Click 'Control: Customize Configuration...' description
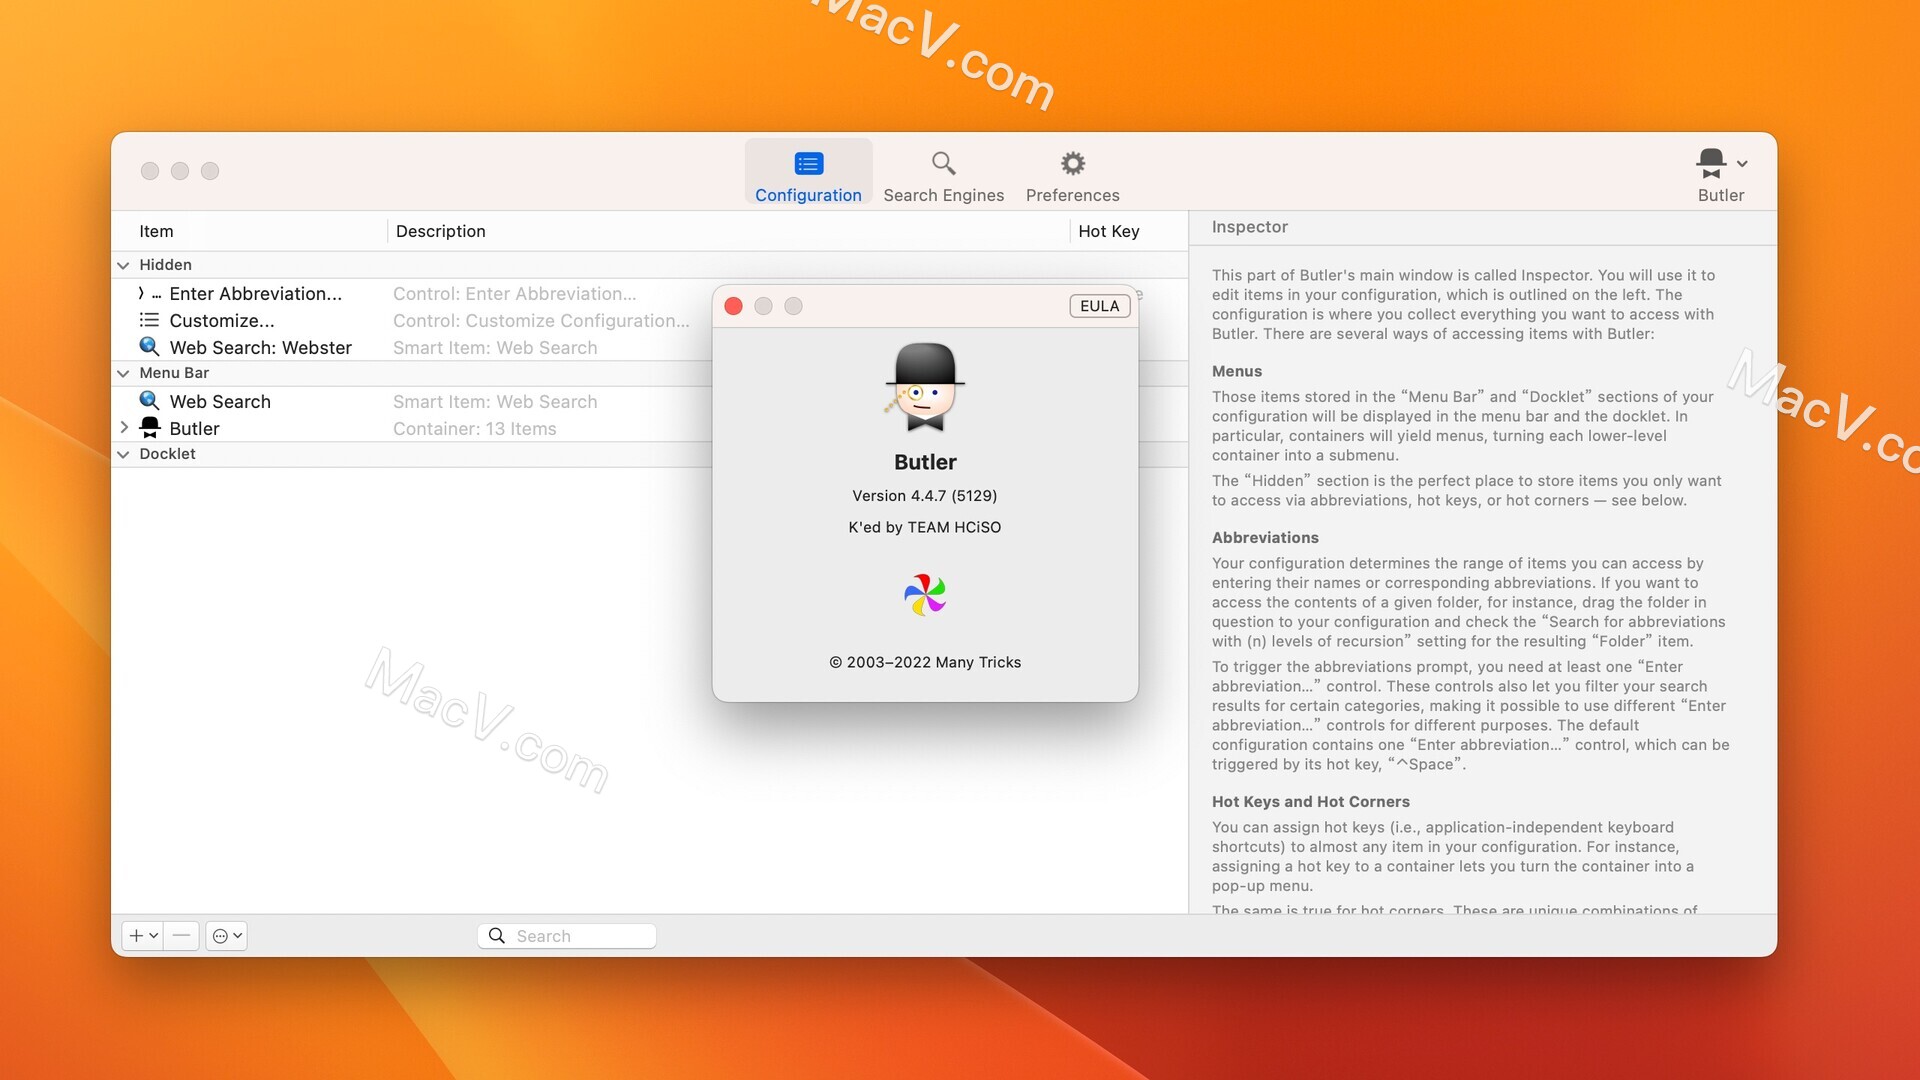 [x=541, y=320]
